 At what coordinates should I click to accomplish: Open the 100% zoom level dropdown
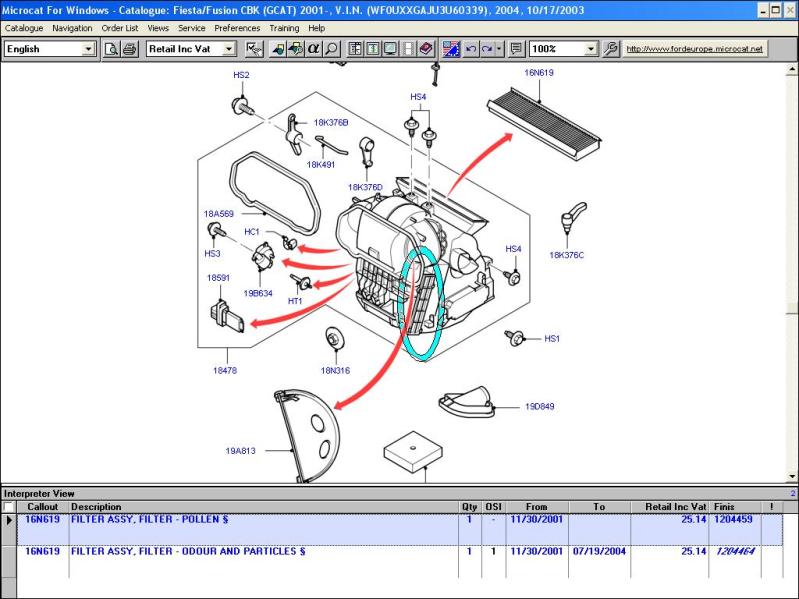[589, 48]
